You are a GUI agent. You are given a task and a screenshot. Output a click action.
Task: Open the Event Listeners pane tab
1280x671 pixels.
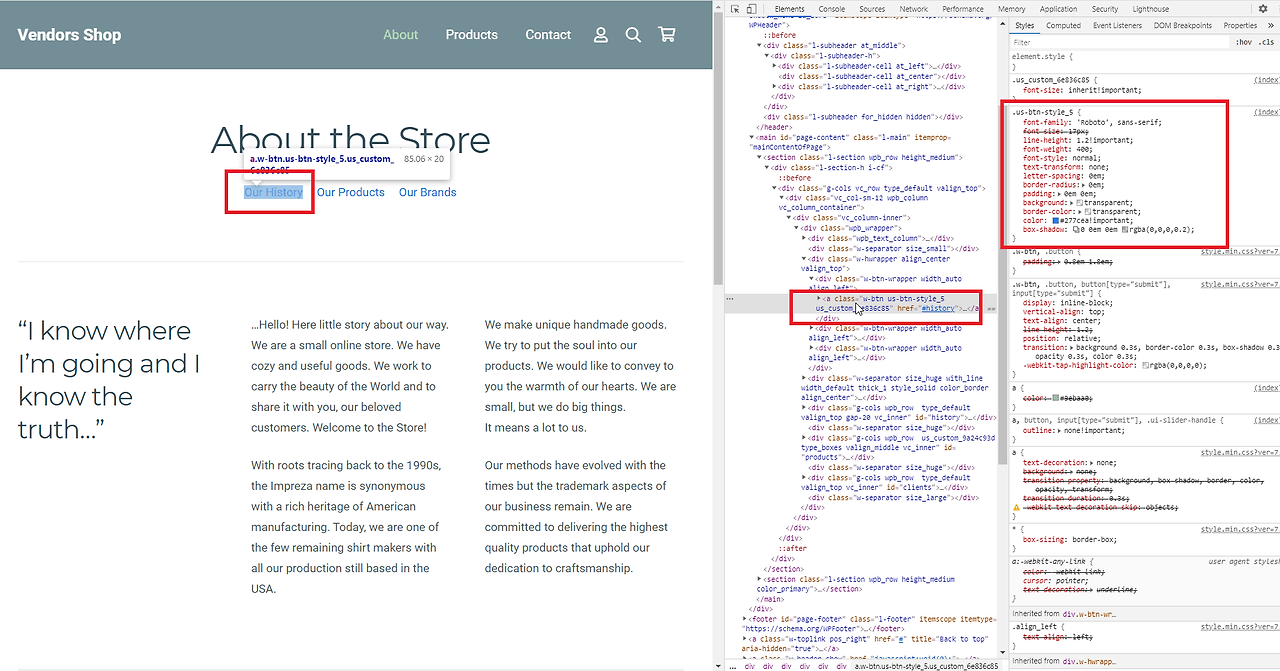click(1117, 26)
